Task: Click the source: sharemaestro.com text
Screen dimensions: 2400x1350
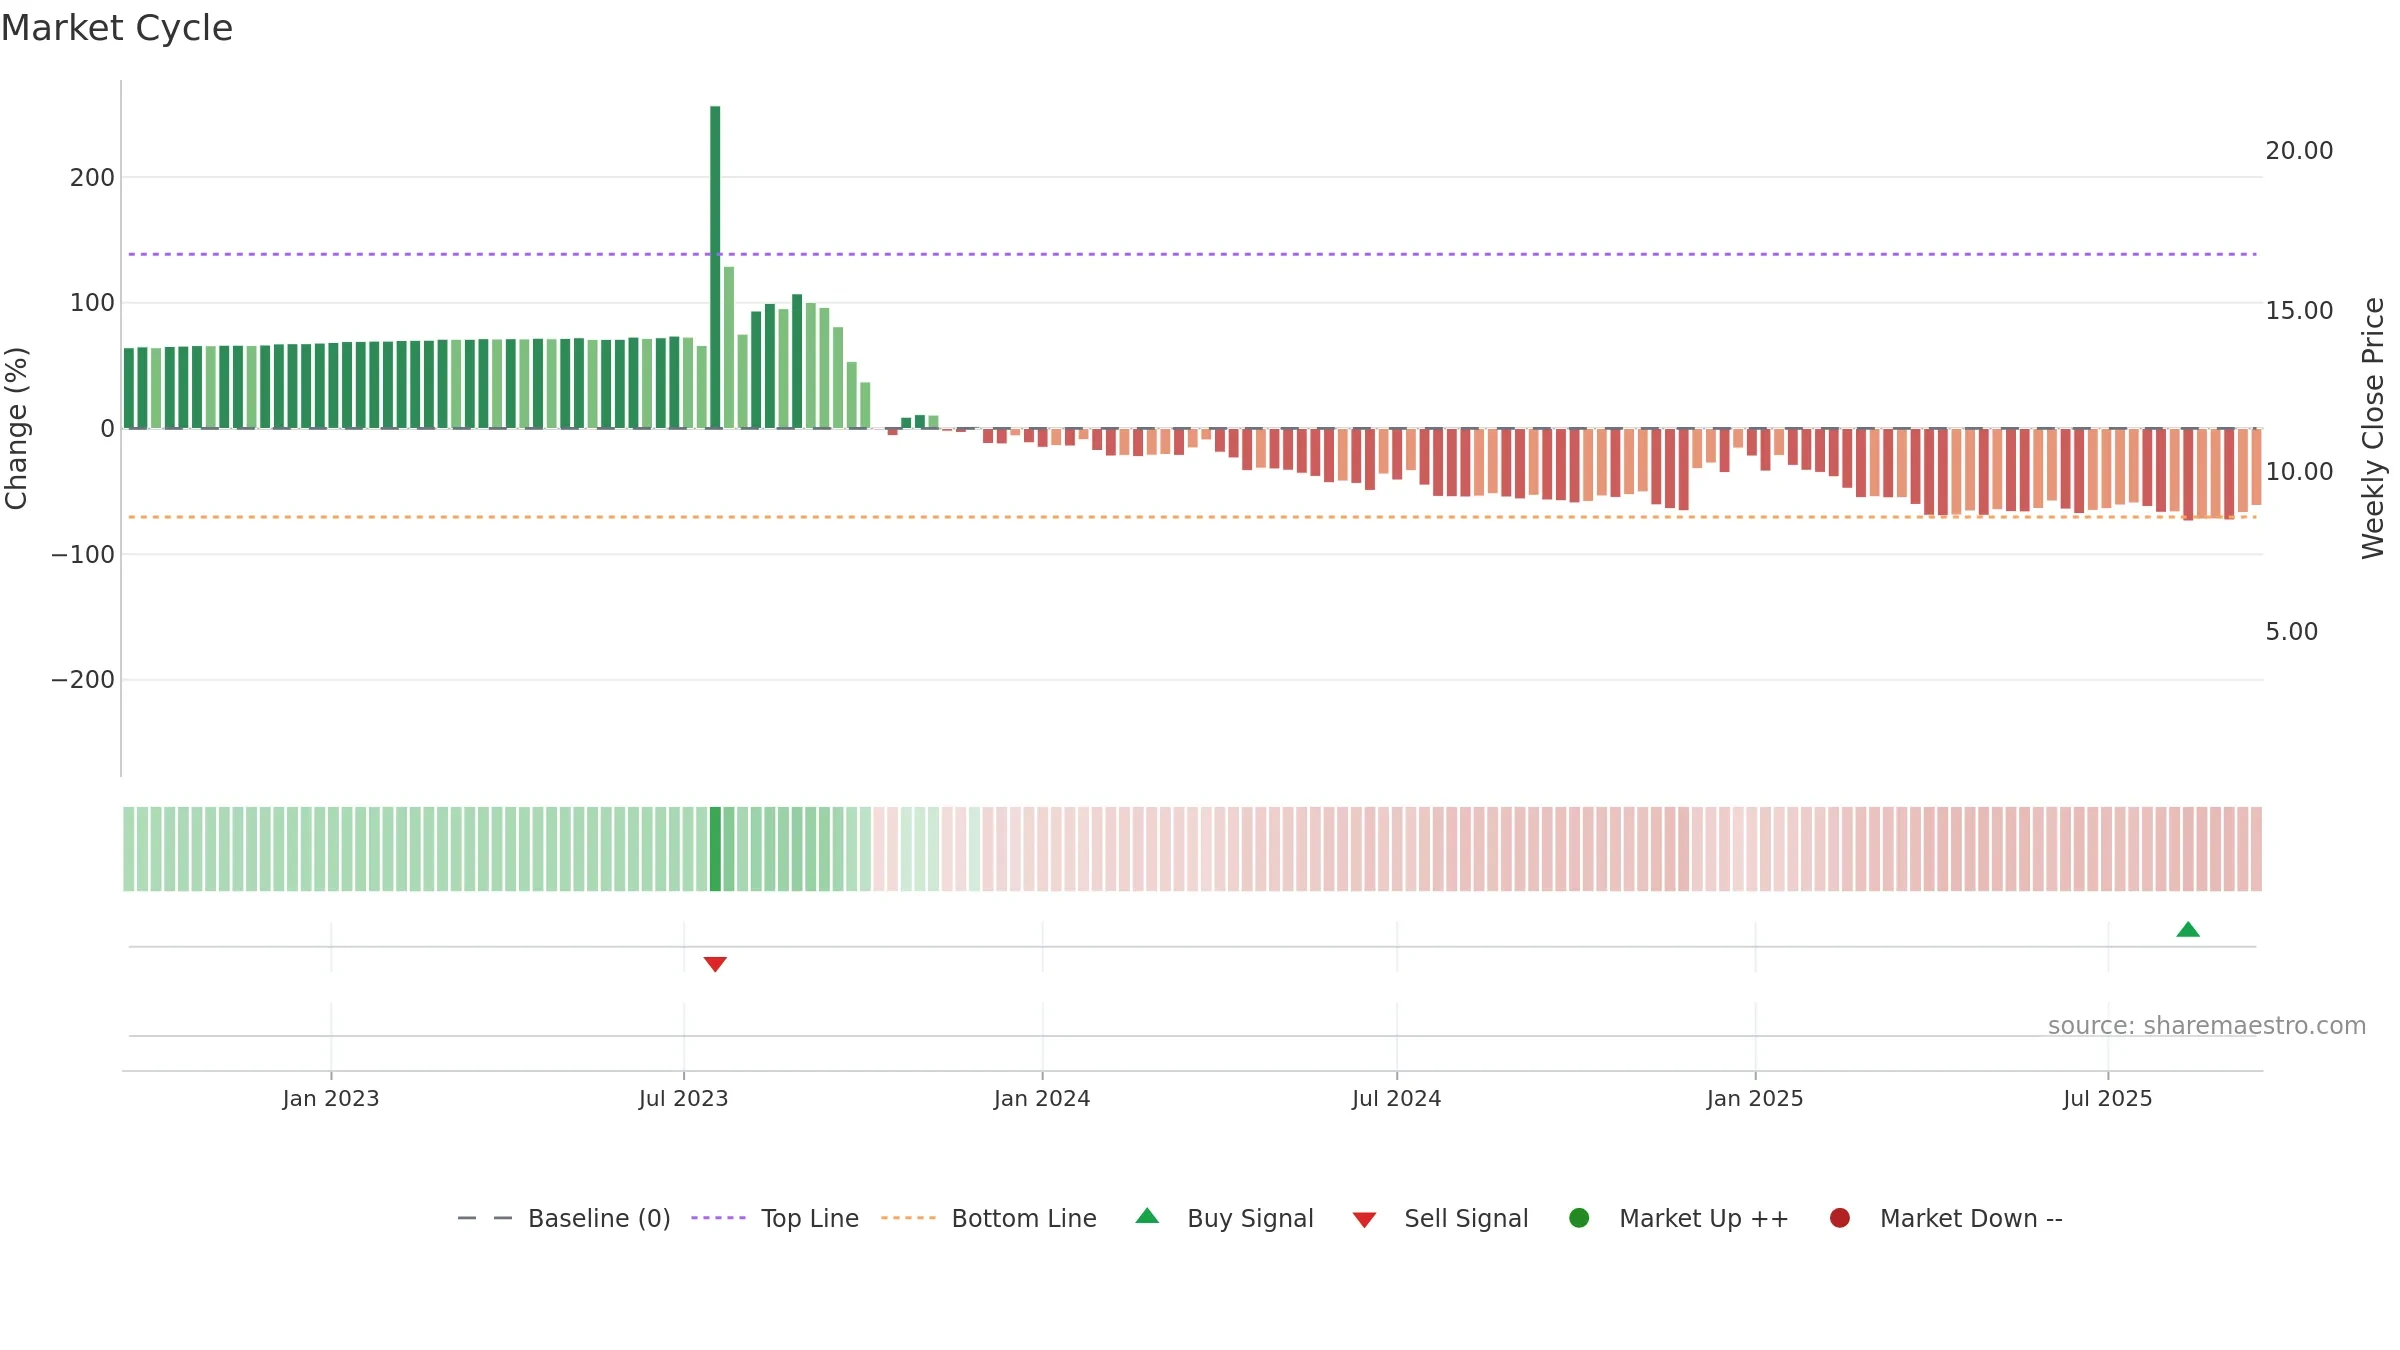Action: coord(2207,1026)
